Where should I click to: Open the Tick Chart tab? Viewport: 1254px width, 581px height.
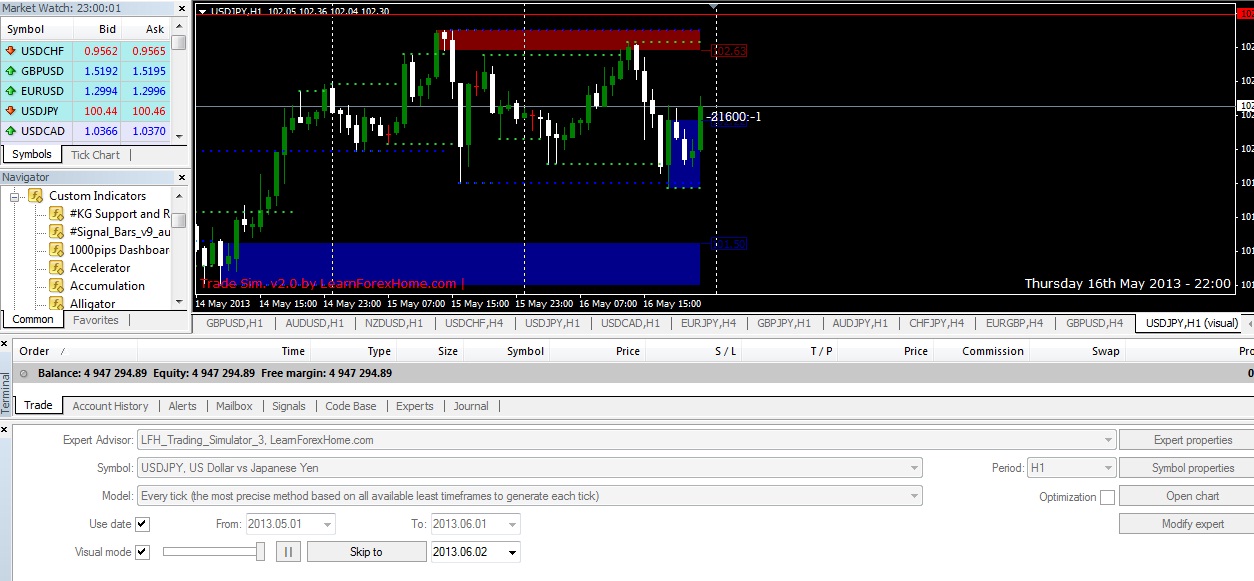tap(95, 155)
